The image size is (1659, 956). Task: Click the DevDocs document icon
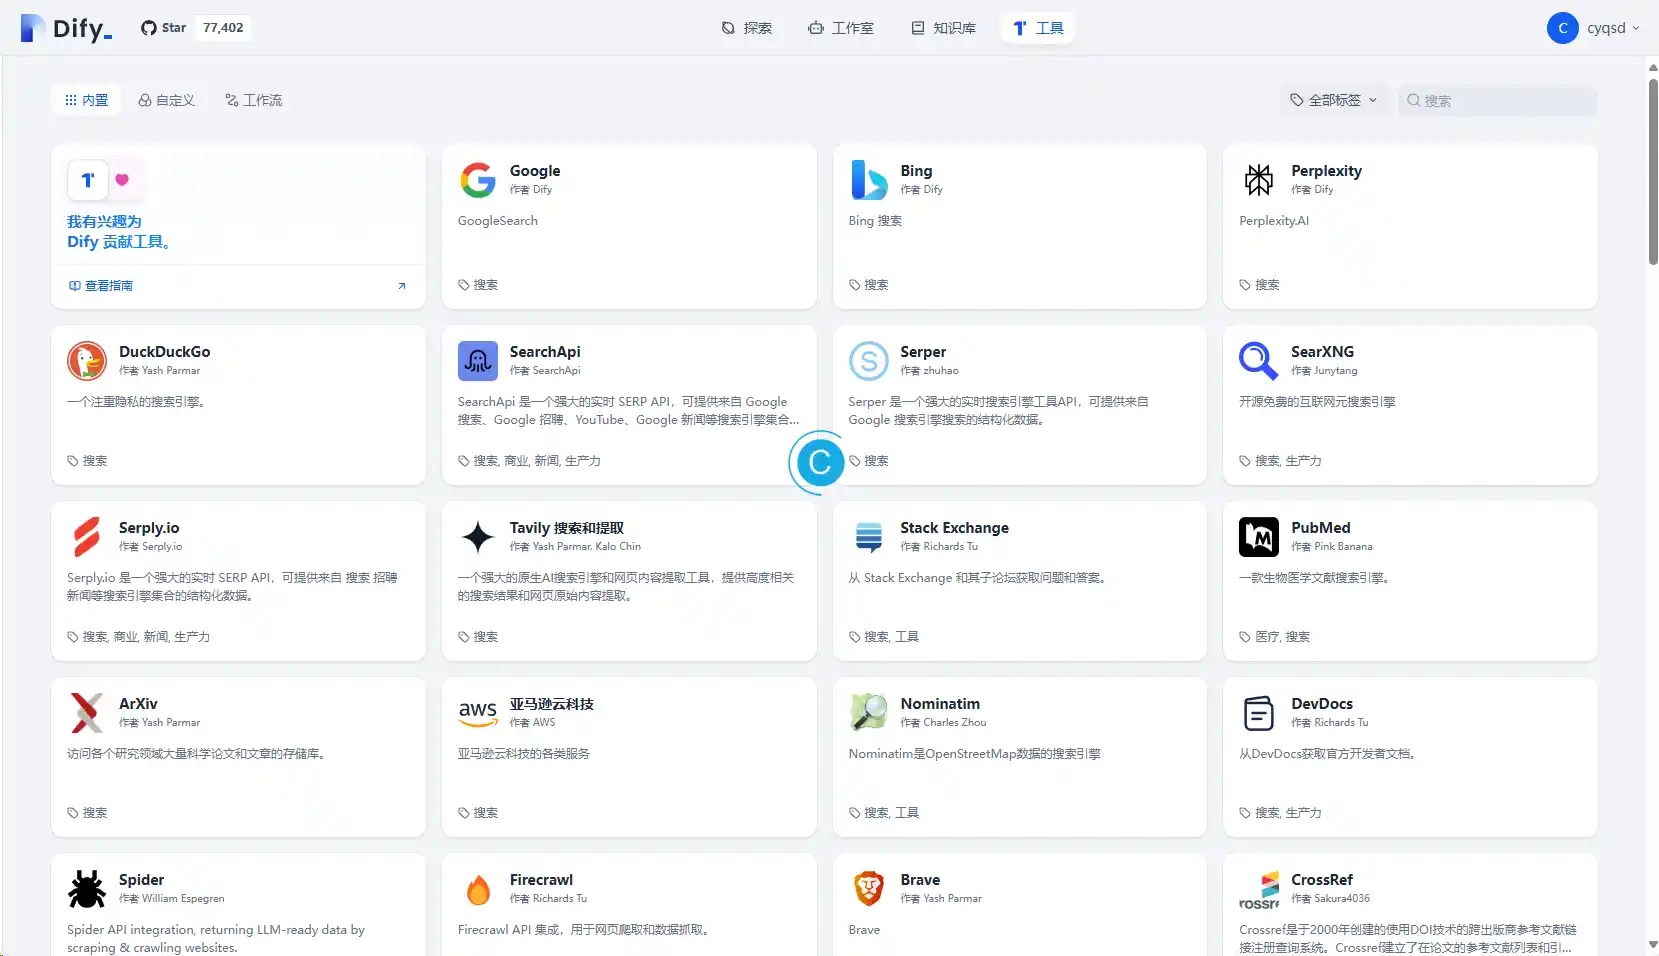pos(1259,713)
